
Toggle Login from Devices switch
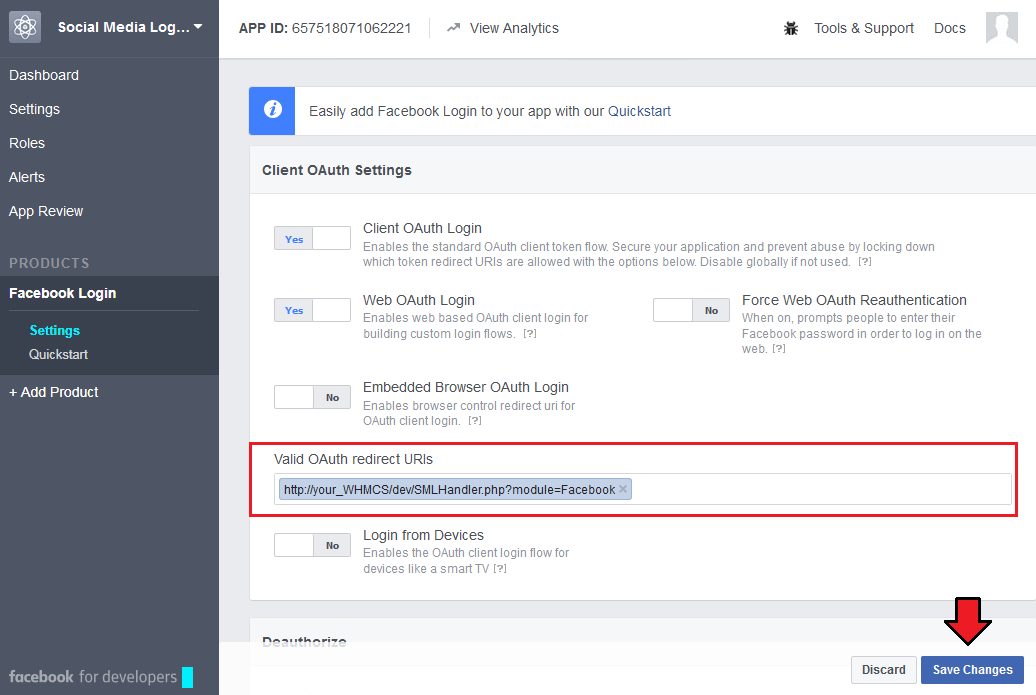pyautogui.click(x=312, y=545)
